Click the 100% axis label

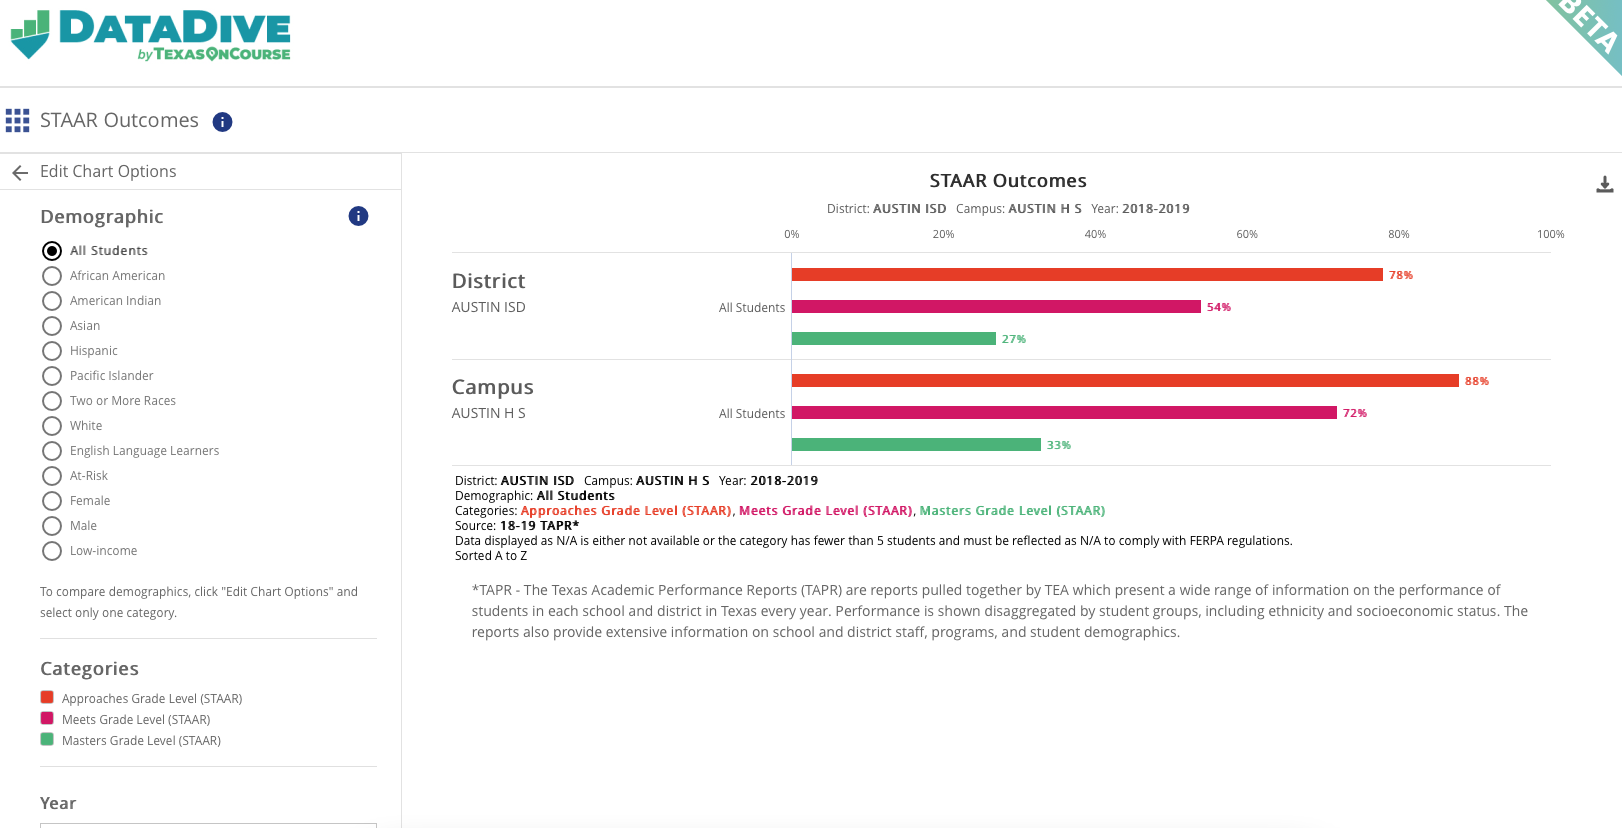point(1550,235)
